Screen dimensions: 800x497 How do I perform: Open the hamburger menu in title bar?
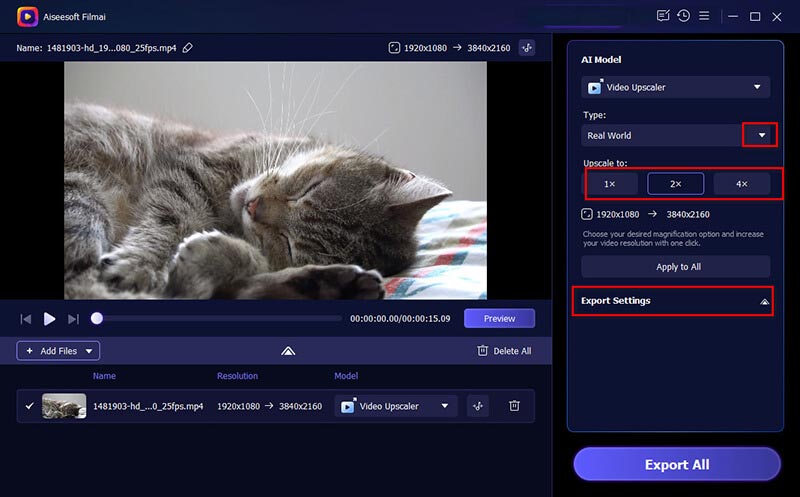(x=704, y=16)
